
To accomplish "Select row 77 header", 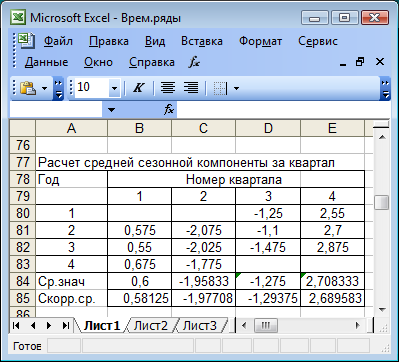I will [x=23, y=162].
